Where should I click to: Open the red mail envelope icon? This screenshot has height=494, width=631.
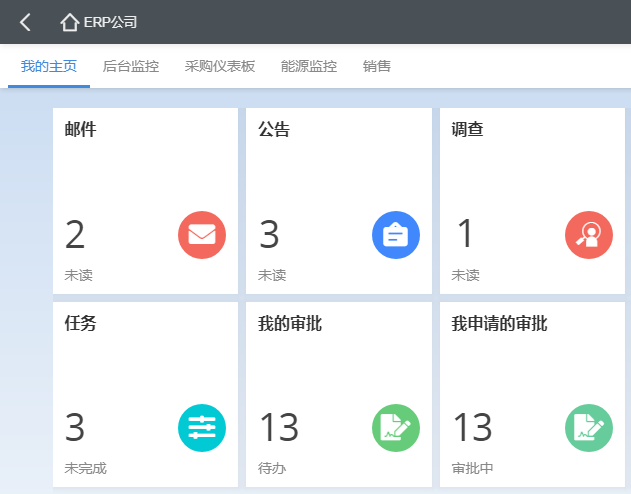coord(202,235)
